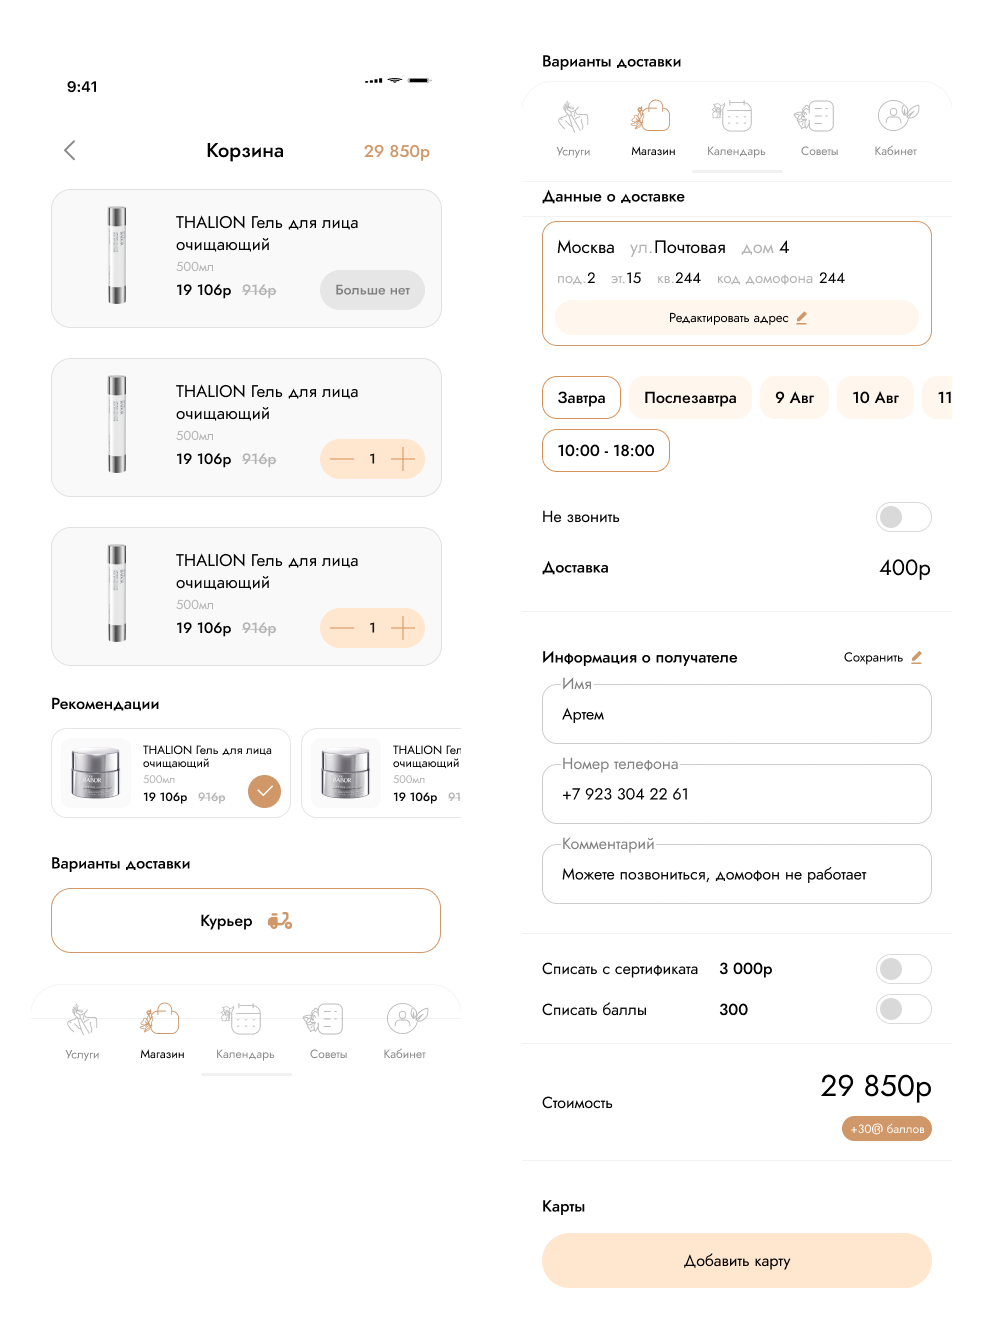The image size is (982, 1340).
Task: Decrease quantity of the third cart item
Action: point(342,628)
